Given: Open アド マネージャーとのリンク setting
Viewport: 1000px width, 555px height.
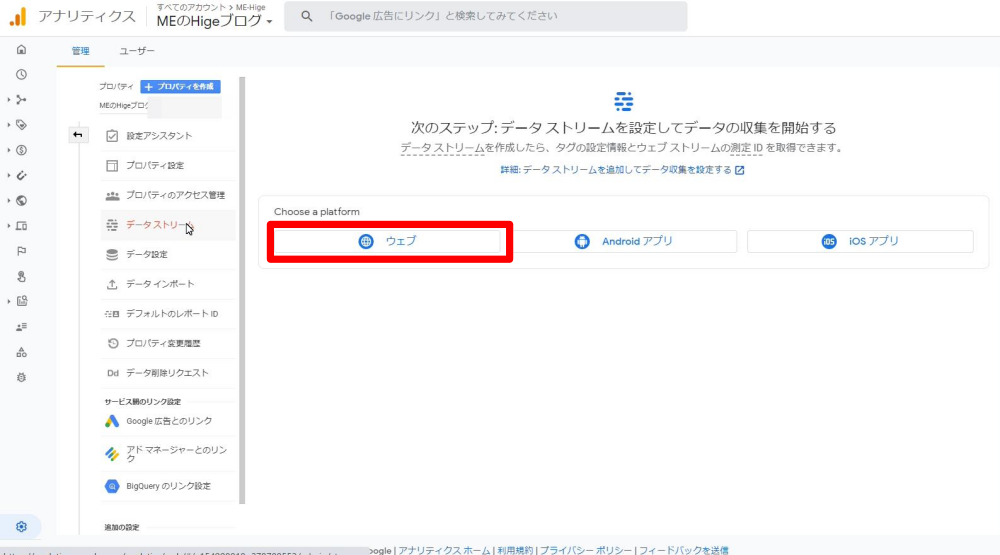Looking at the screenshot, I should click(x=168, y=454).
